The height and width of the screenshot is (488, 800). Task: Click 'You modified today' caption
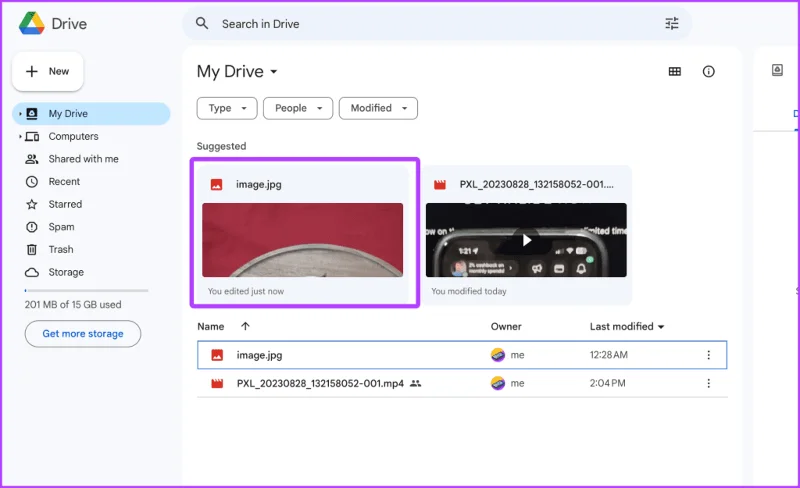pyautogui.click(x=469, y=291)
